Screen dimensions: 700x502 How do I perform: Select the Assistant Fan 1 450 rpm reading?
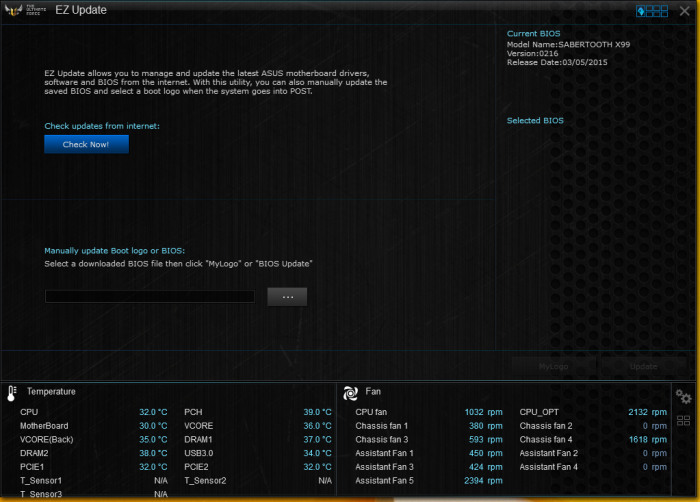486,453
